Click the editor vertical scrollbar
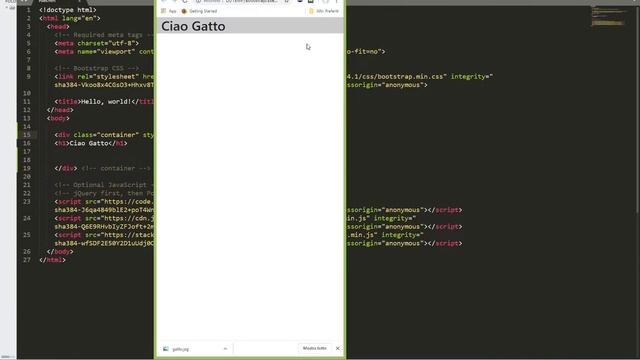Screen dimensions: 640x360 [637, 110]
